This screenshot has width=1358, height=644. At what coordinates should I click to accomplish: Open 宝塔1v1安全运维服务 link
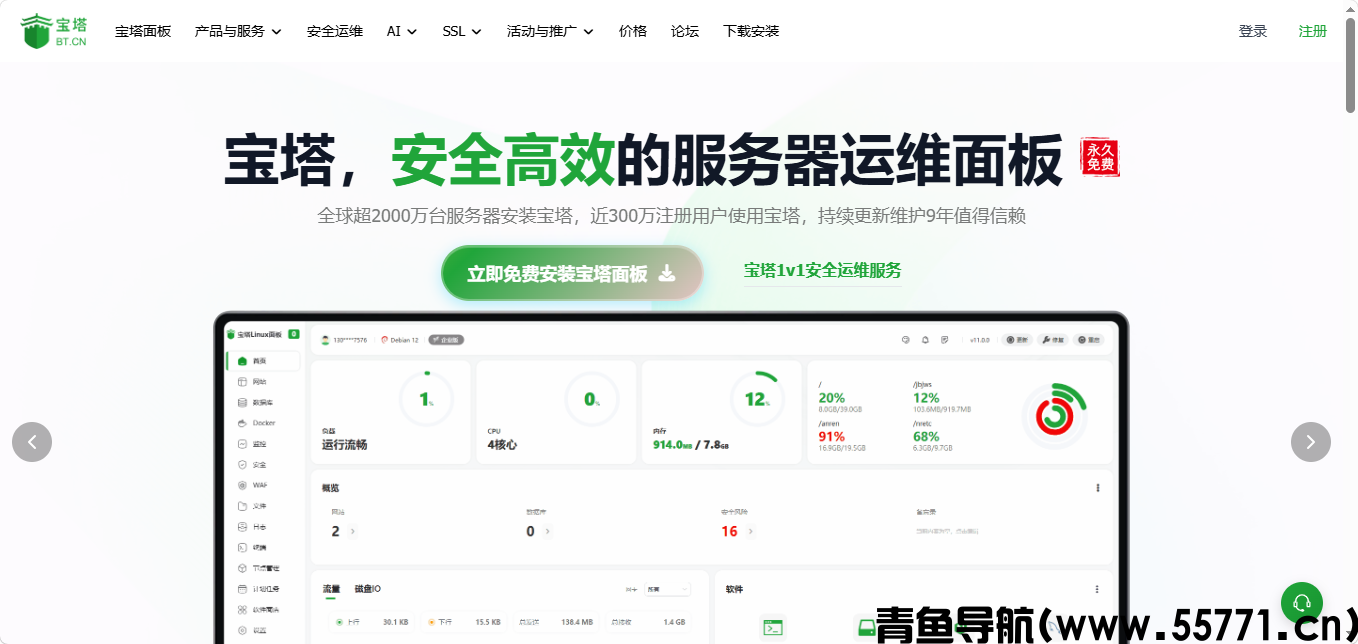(823, 270)
